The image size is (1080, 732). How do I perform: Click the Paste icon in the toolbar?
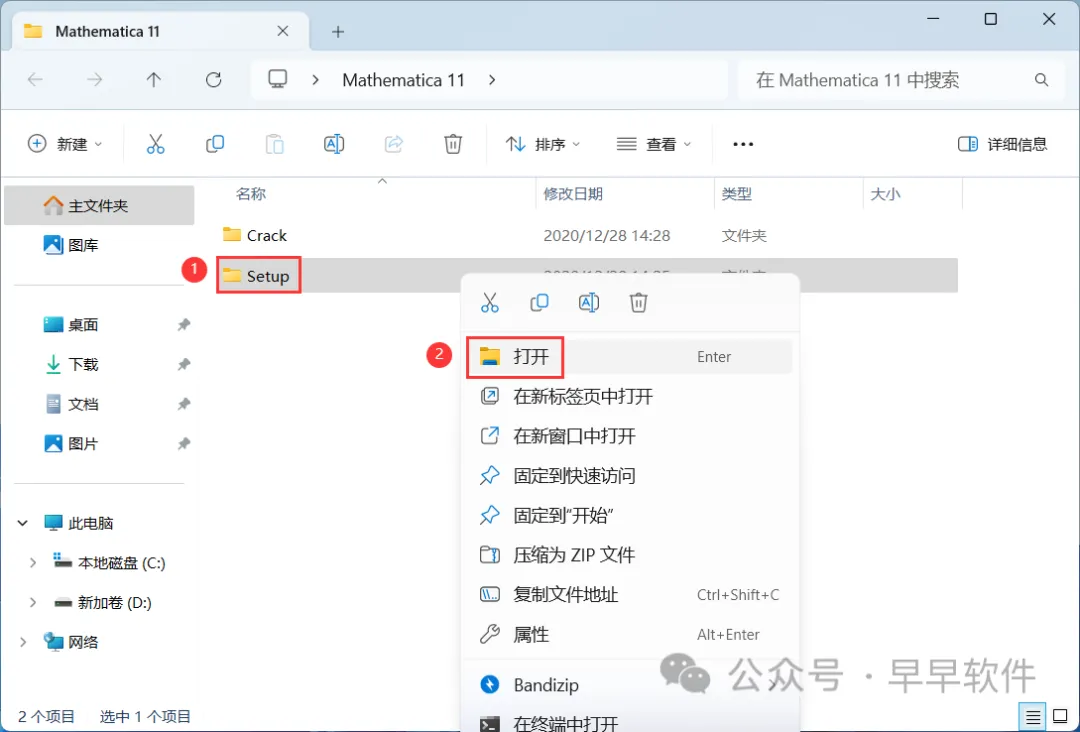pos(274,144)
